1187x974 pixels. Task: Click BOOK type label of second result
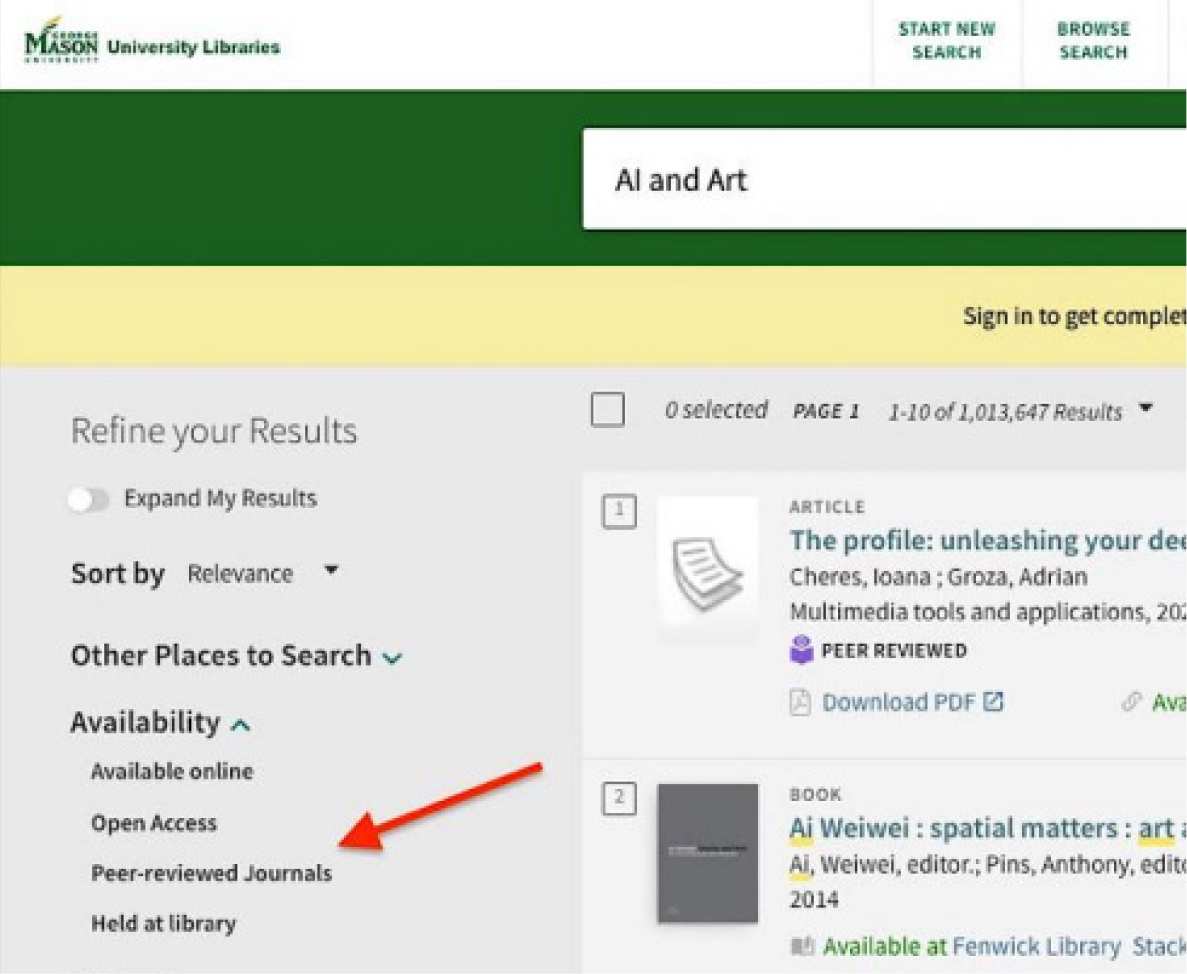815,794
